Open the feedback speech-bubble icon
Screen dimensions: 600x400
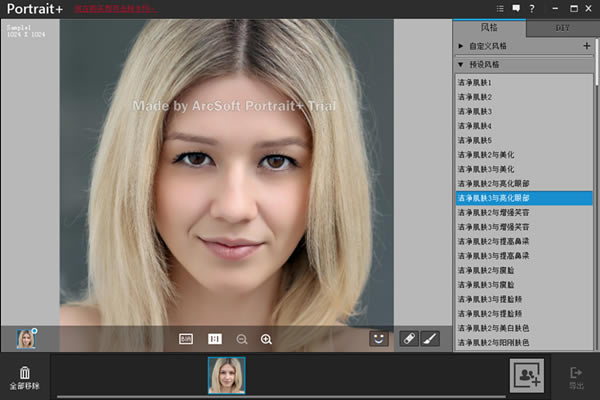516,8
